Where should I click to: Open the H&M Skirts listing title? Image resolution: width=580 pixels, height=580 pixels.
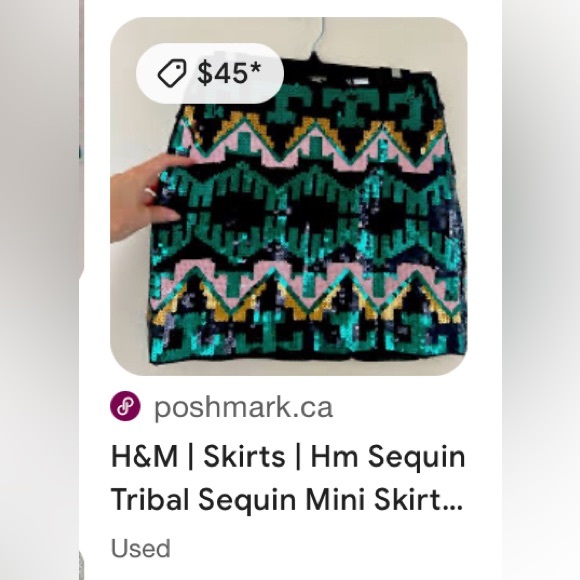[x=288, y=478]
